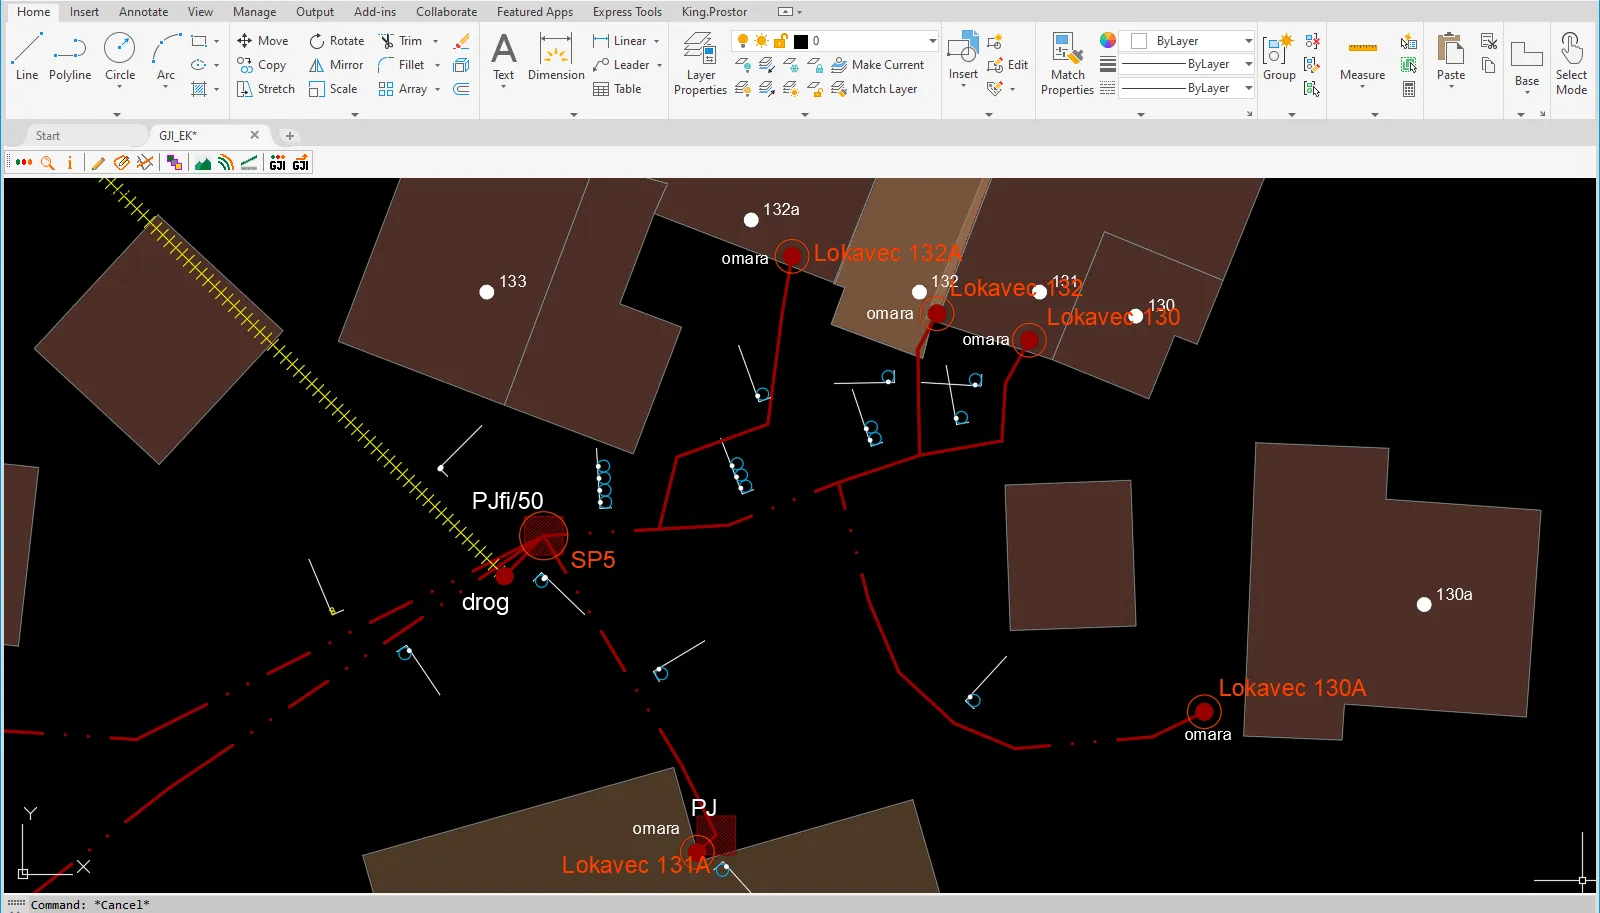Open the ByLayer color dropdown

tap(1248, 41)
